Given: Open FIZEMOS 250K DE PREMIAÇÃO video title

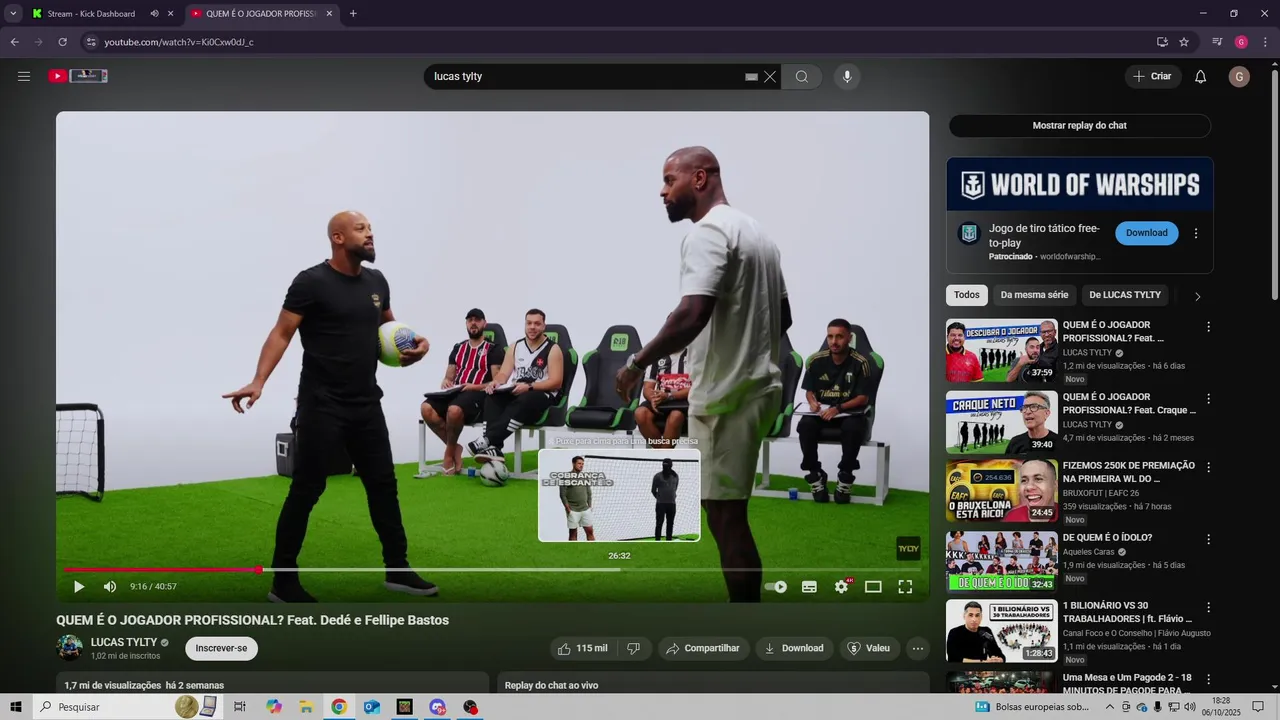Looking at the screenshot, I should (x=1128, y=472).
